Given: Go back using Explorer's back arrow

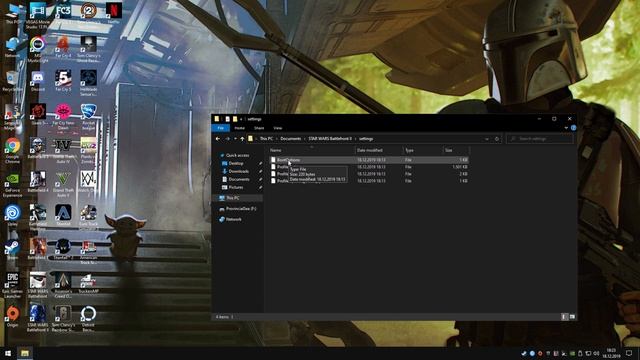Looking at the screenshot, I should [218, 139].
